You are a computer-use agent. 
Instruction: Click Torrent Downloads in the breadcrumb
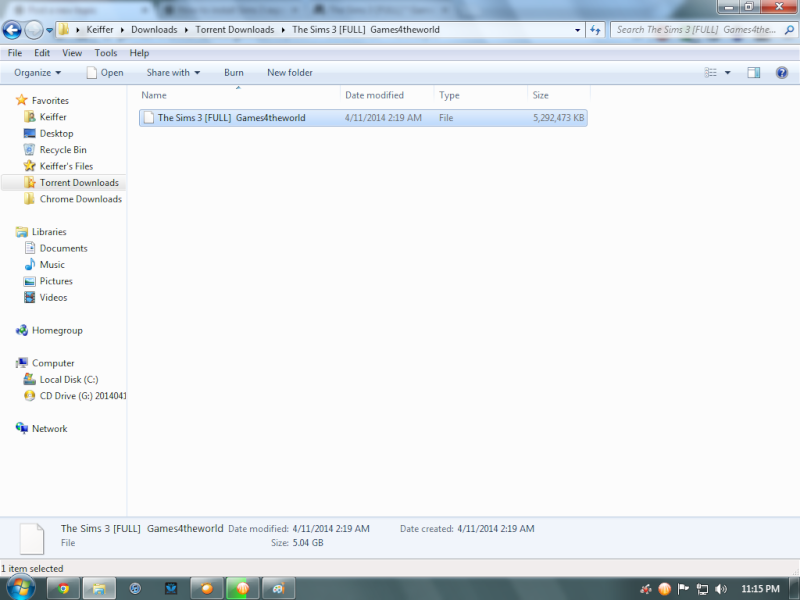pyautogui.click(x=235, y=30)
